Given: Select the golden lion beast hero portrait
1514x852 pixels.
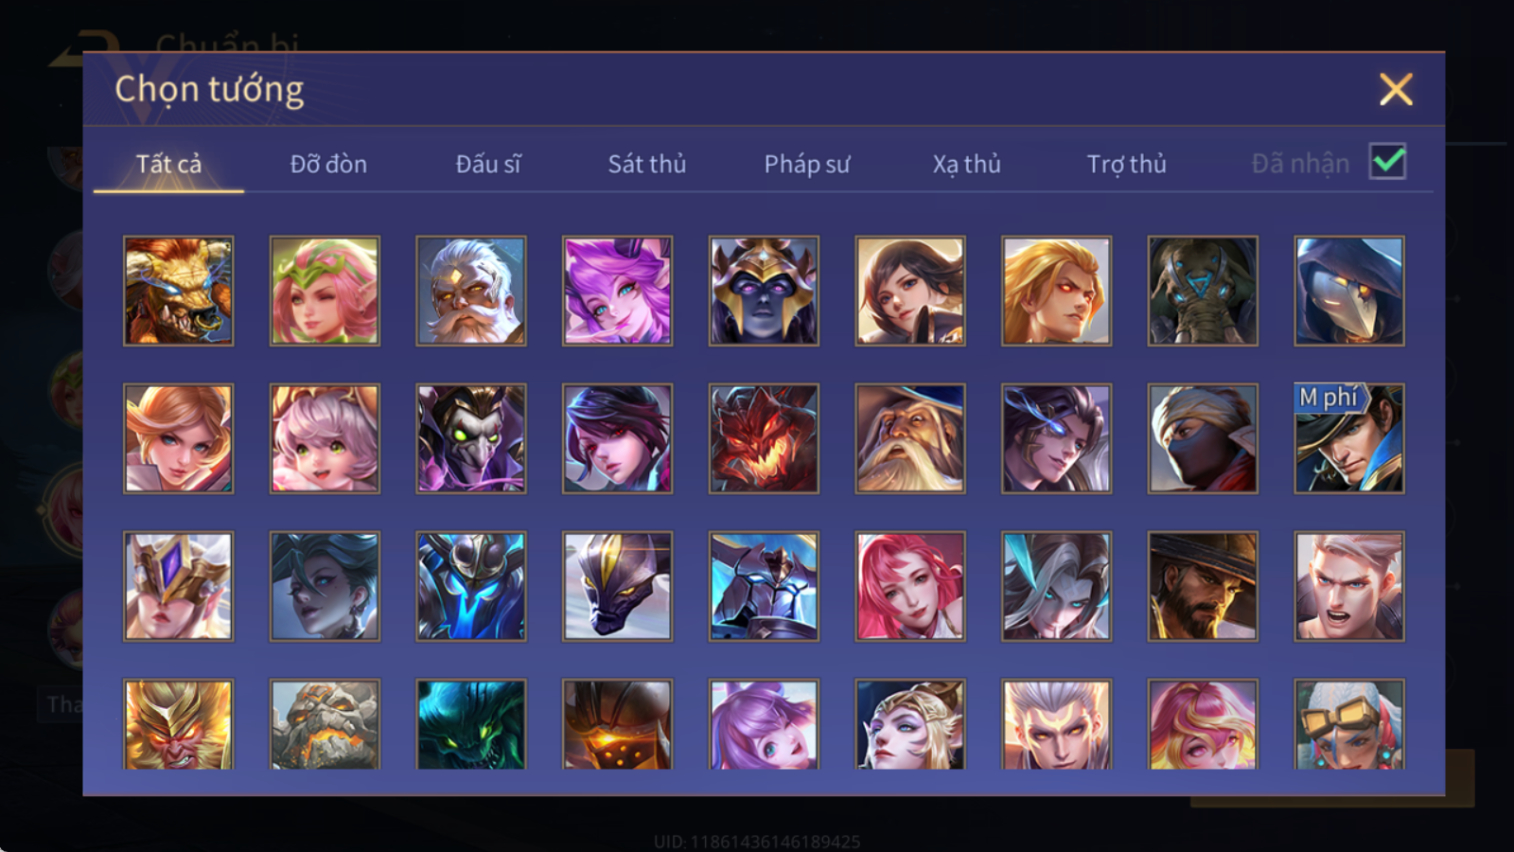Looking at the screenshot, I should [178, 291].
